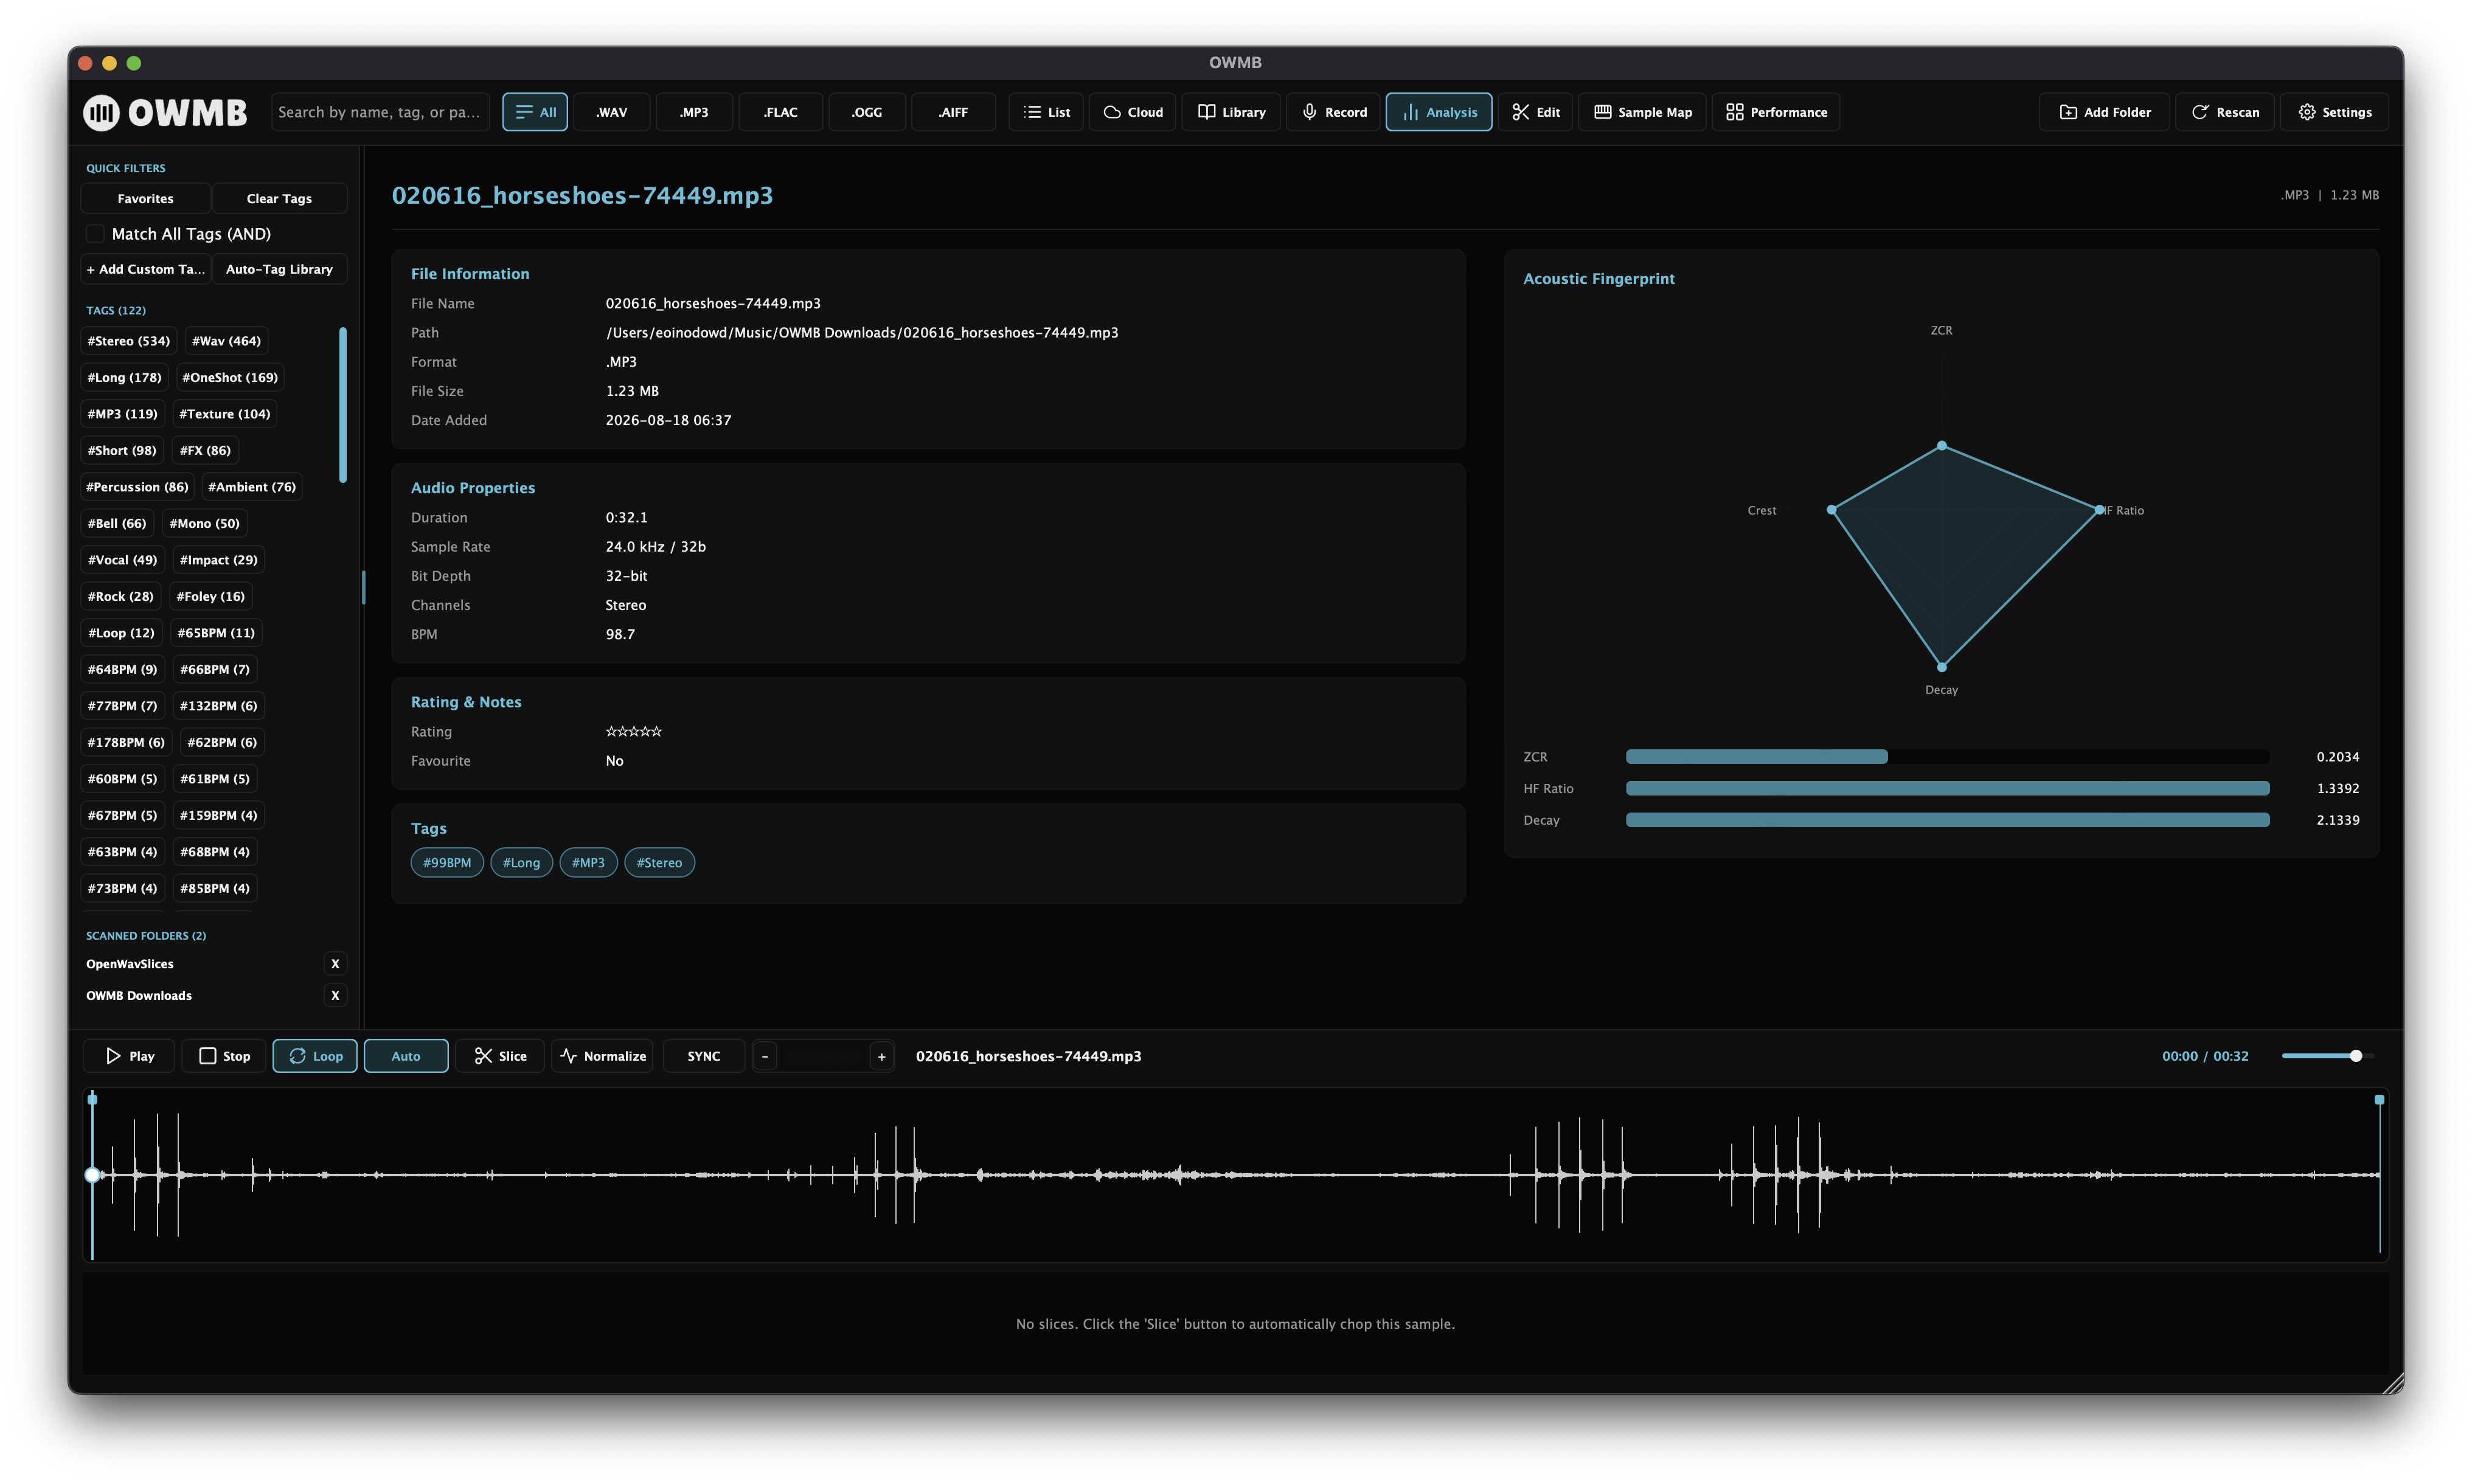
Task: Click the waveform start marker handle
Action: tap(92, 1099)
